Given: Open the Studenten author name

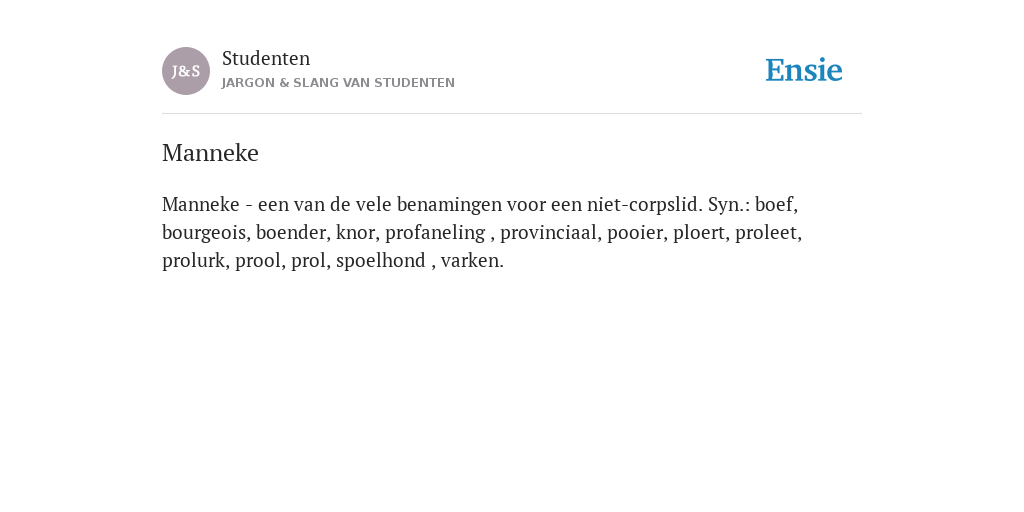Looking at the screenshot, I should 266,58.
